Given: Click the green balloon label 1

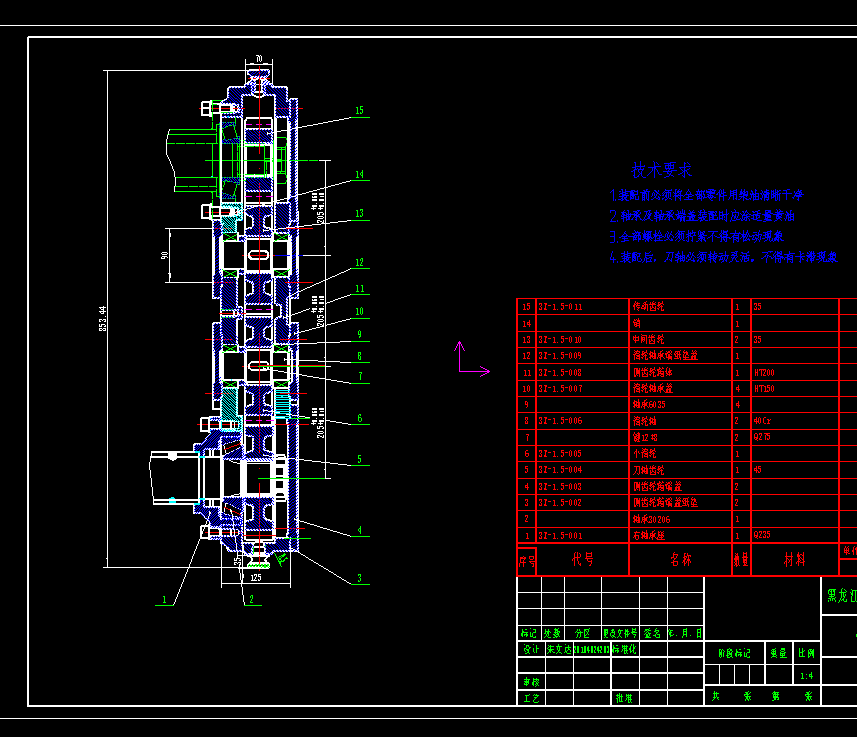Looking at the screenshot, I should click(x=164, y=600).
